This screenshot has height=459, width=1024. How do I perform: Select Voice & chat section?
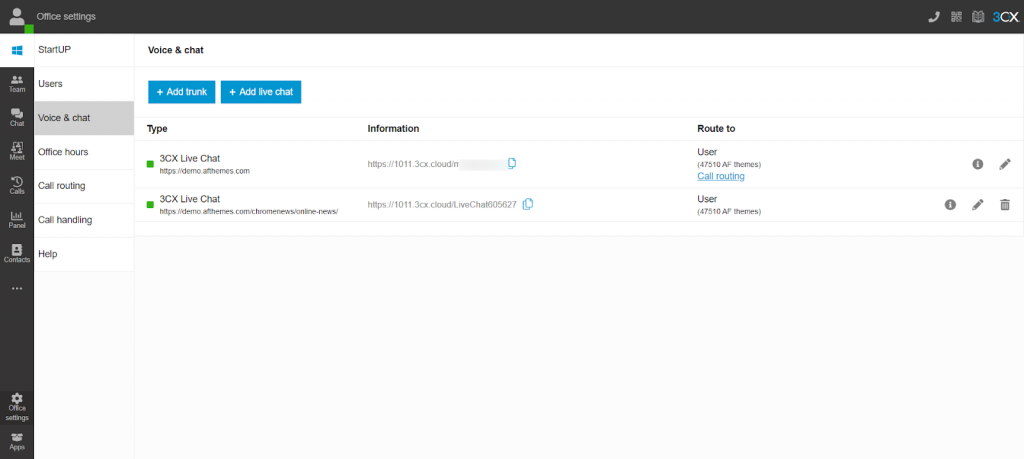pyautogui.click(x=84, y=118)
